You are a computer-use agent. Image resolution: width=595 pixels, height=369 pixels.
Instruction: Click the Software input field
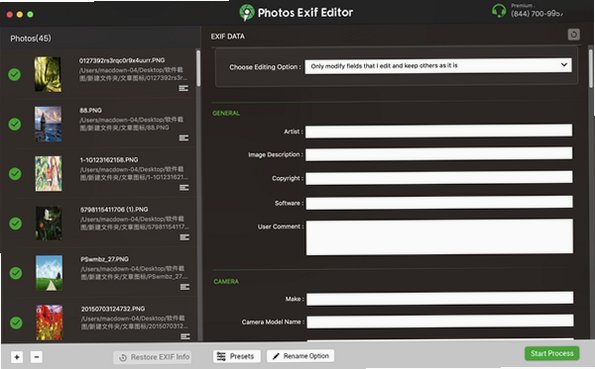click(439, 202)
